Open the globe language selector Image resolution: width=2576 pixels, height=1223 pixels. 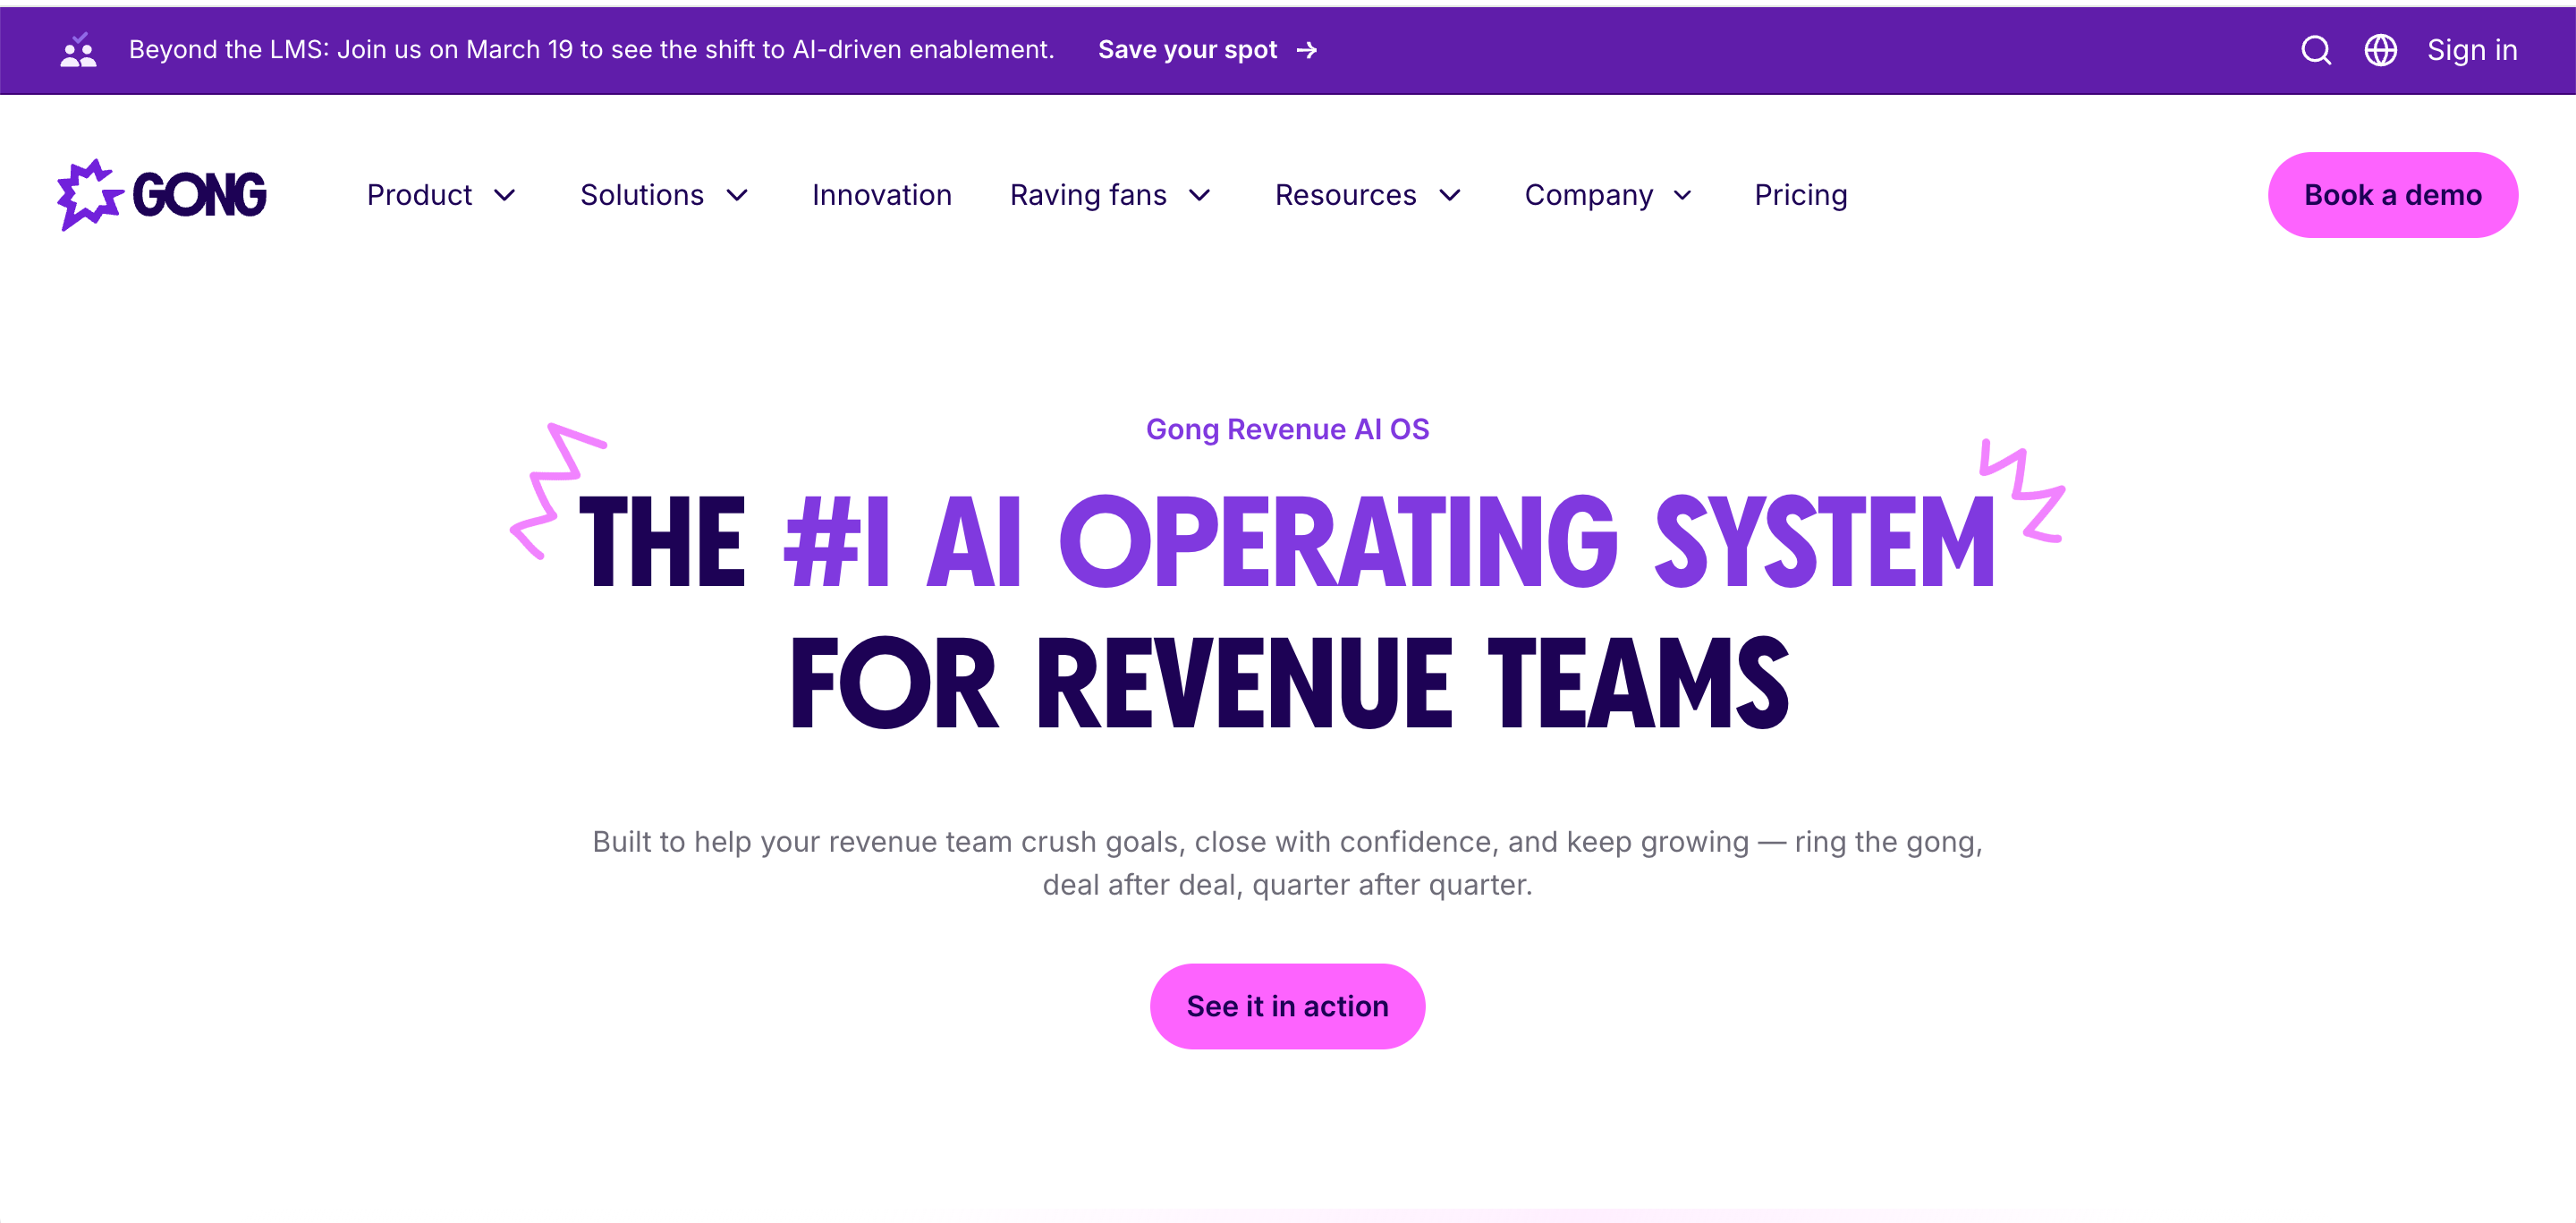[x=2380, y=50]
